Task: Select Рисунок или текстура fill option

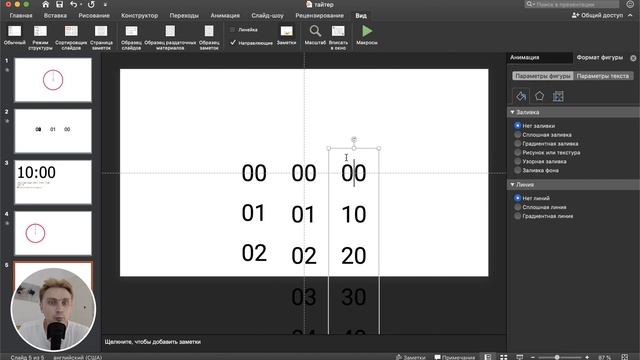Action: (x=518, y=153)
